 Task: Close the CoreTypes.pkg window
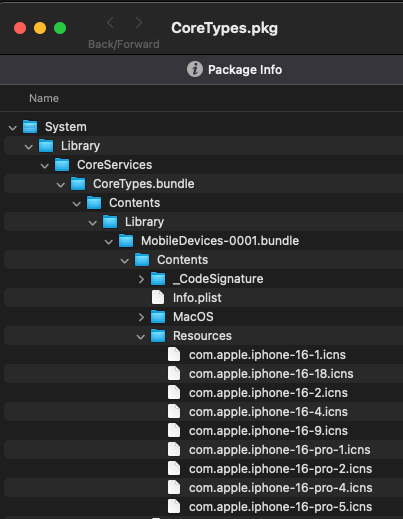coord(20,28)
